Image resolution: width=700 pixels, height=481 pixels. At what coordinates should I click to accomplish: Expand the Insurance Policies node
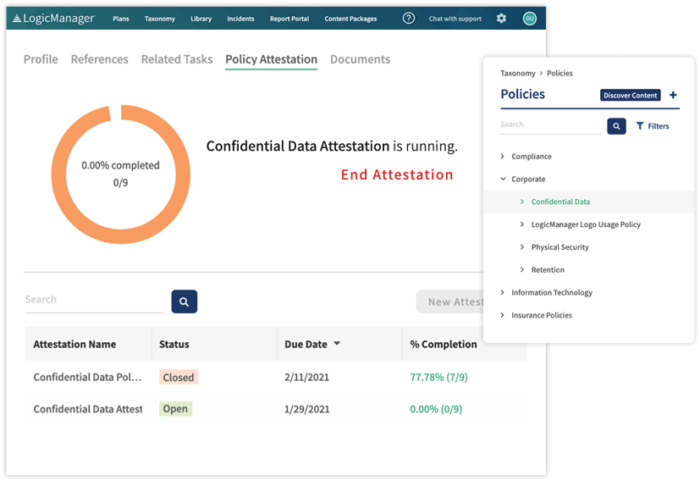point(503,315)
